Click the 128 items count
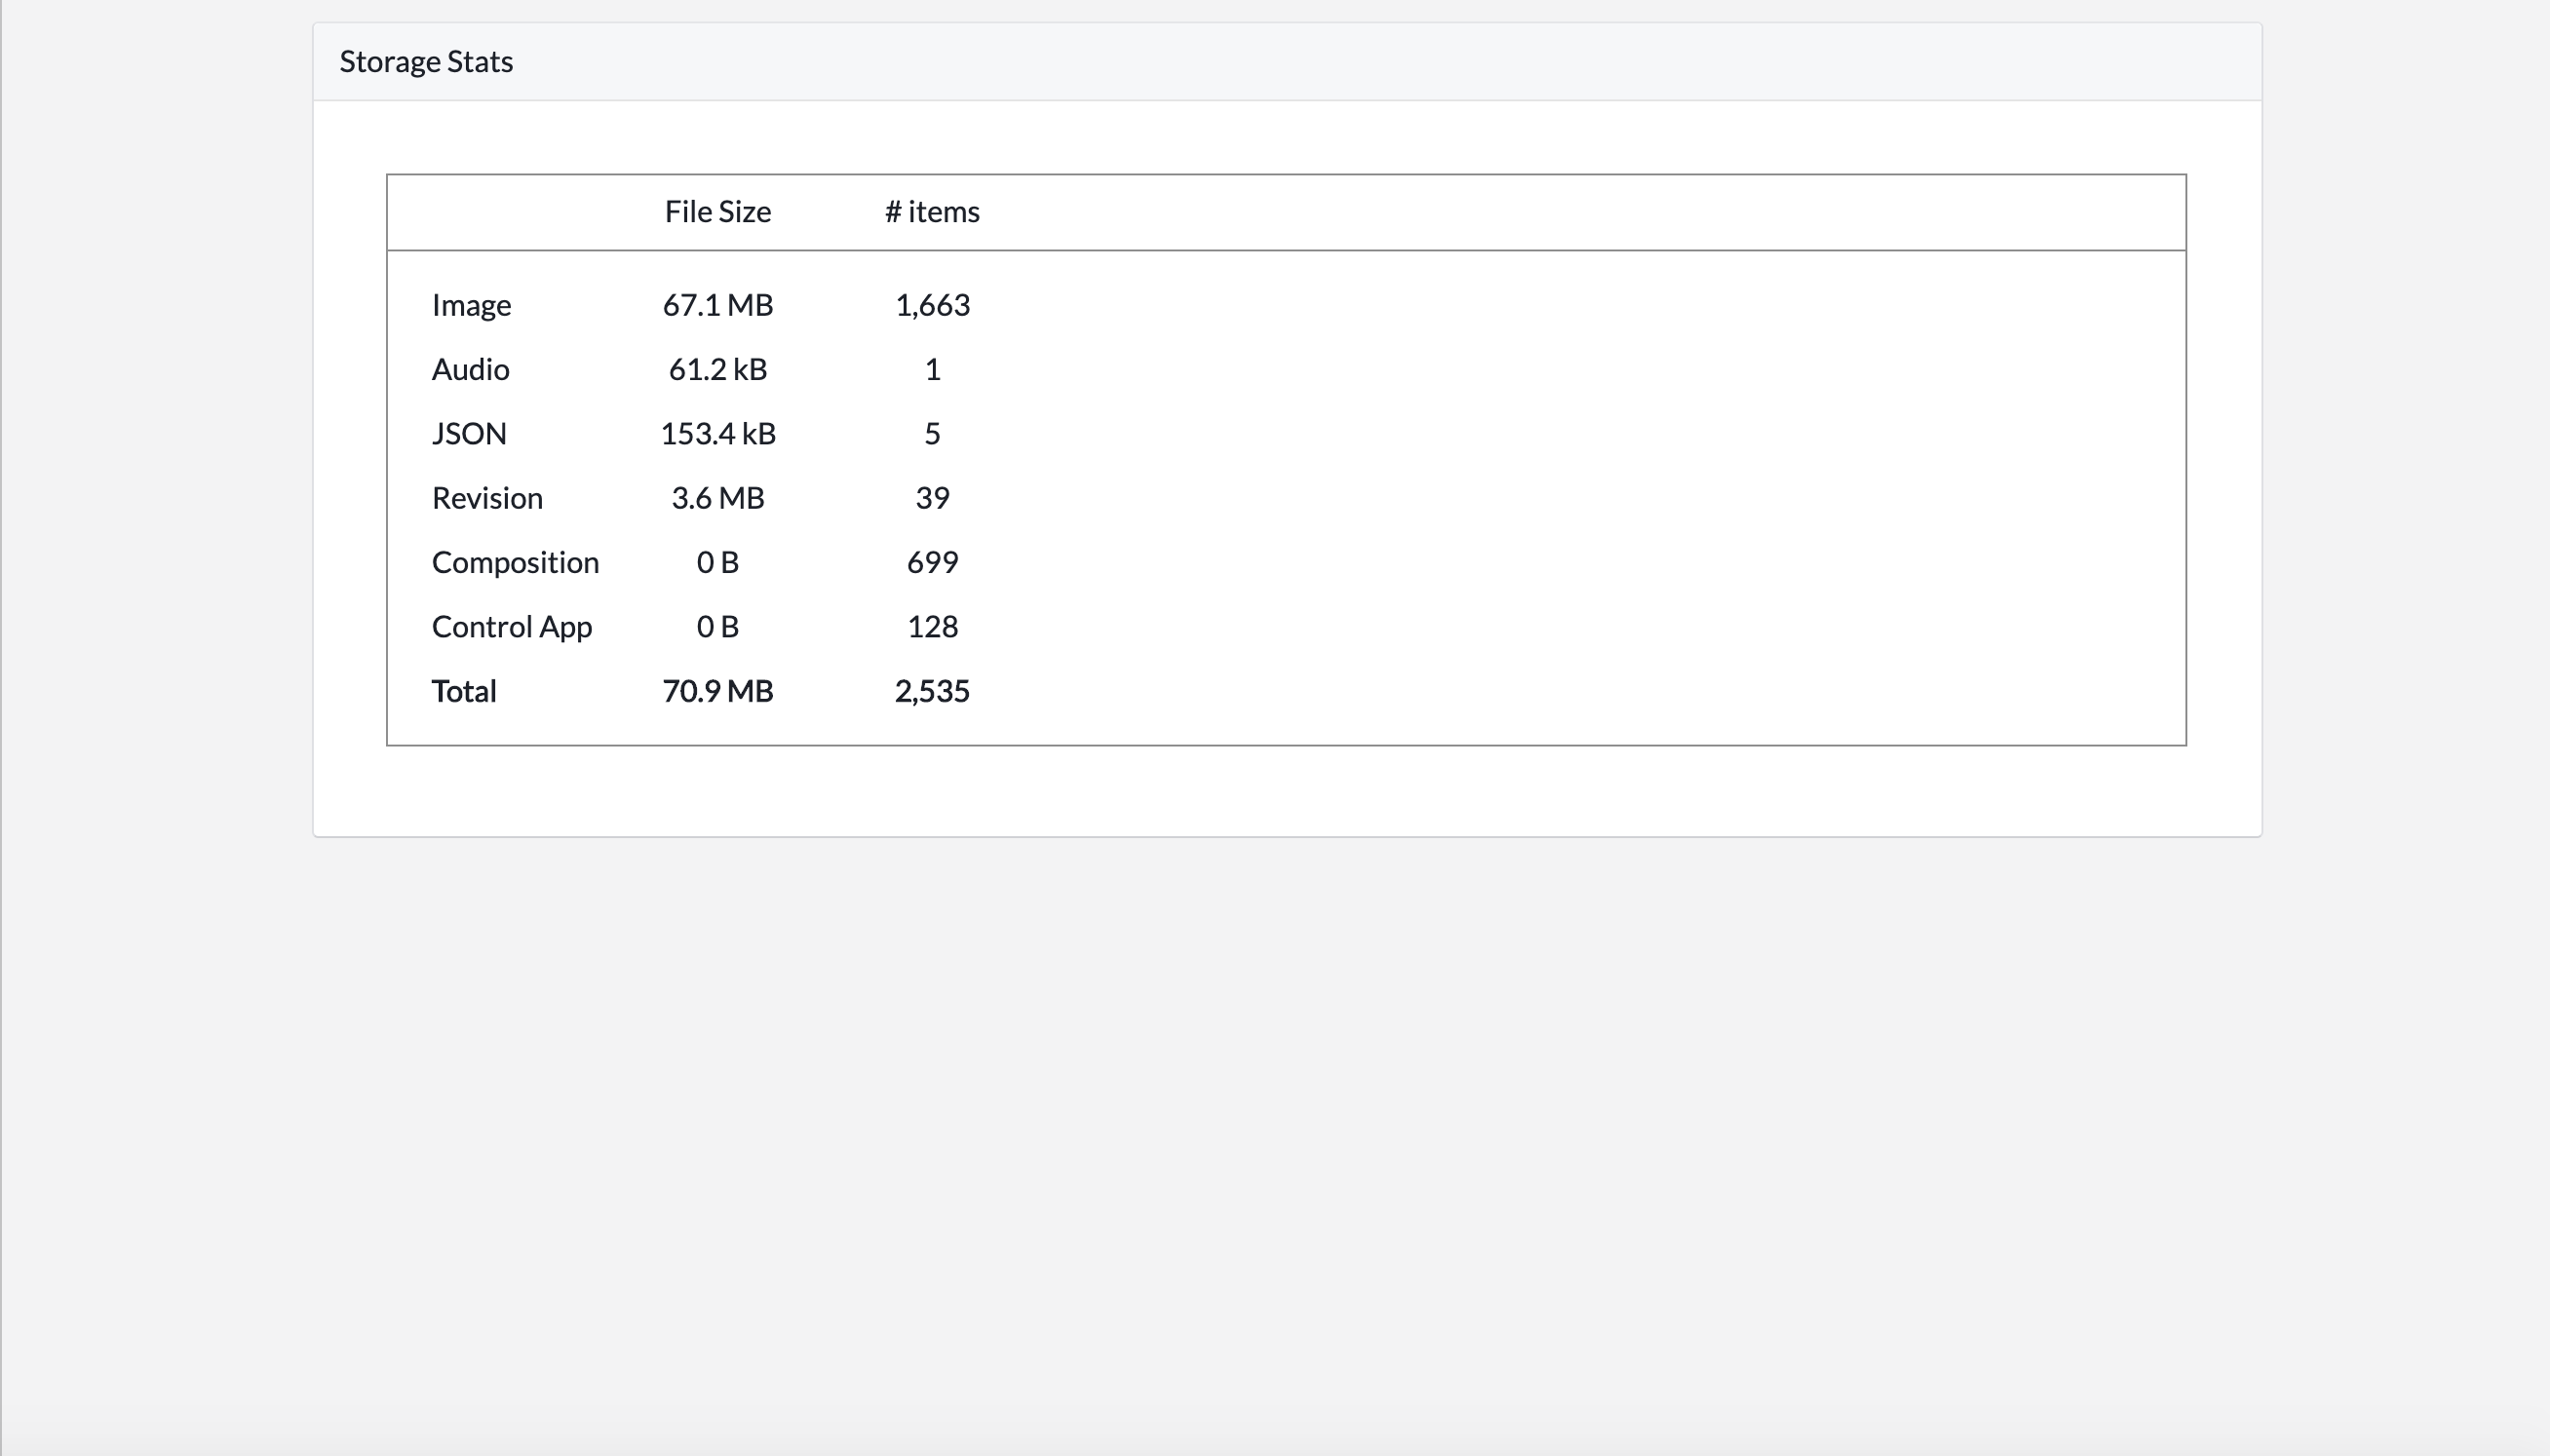2550x1456 pixels. coord(932,627)
